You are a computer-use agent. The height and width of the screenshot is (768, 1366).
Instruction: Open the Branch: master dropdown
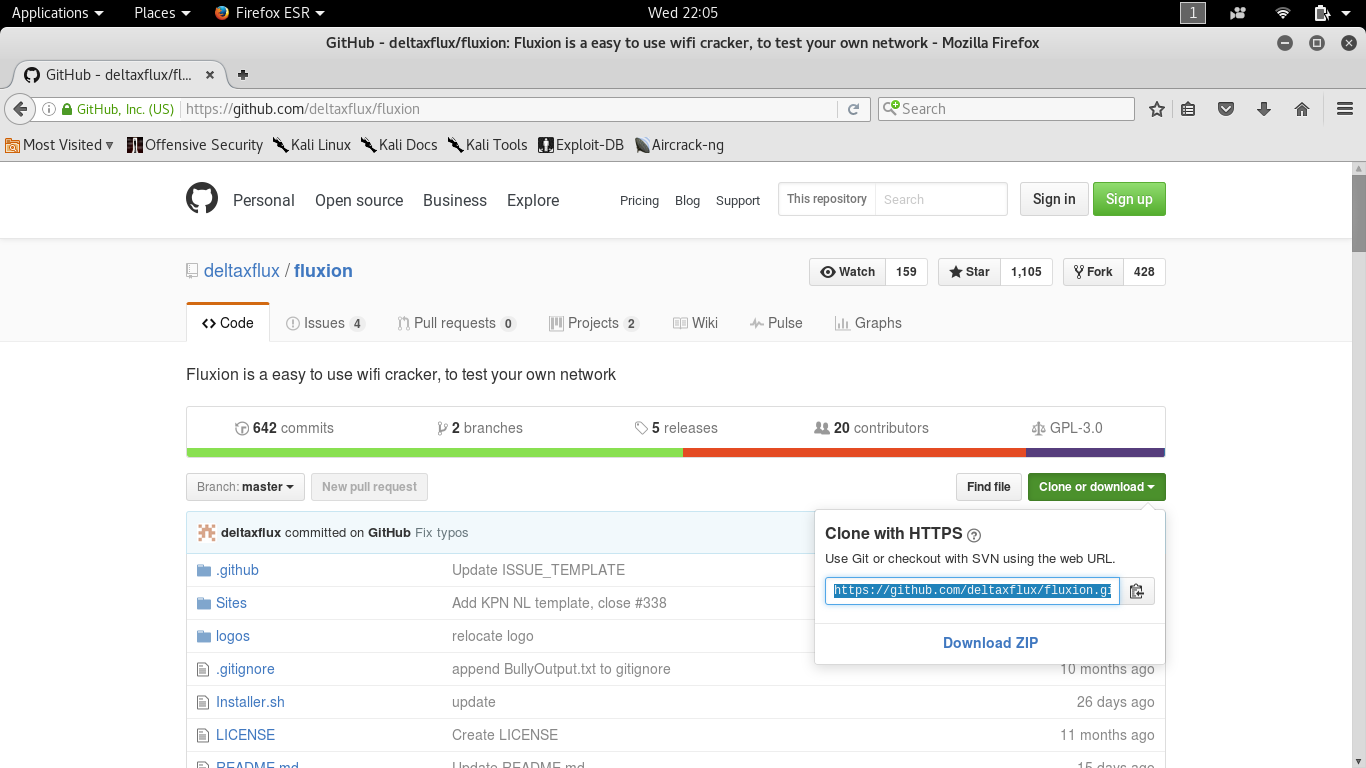coord(245,487)
